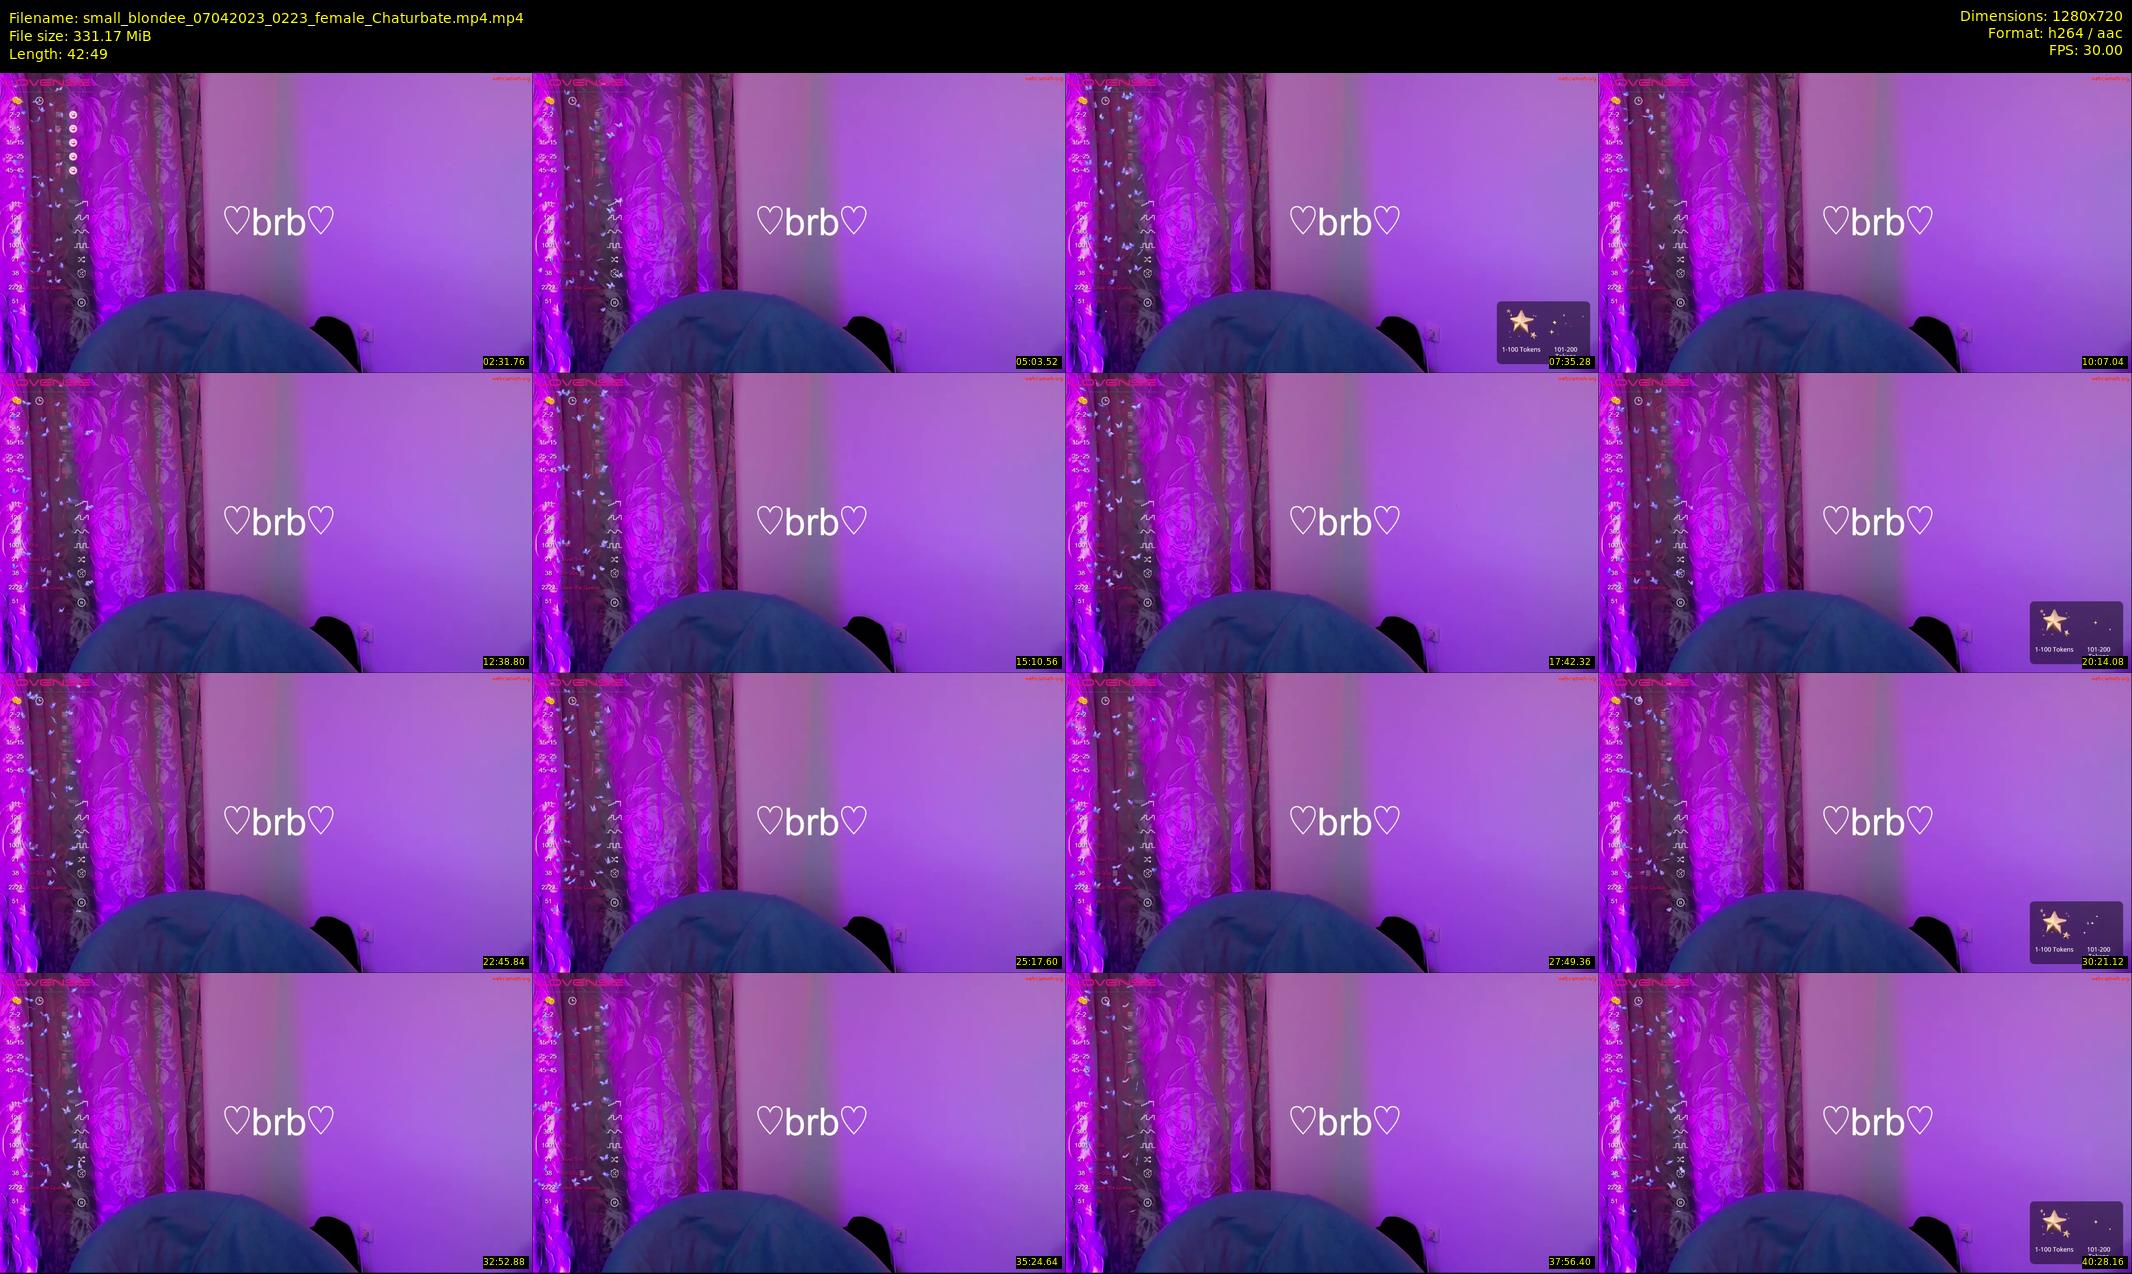Jump to the 25:17.60 frame
This screenshot has height=1274, width=2132.
pyautogui.click(x=799, y=822)
